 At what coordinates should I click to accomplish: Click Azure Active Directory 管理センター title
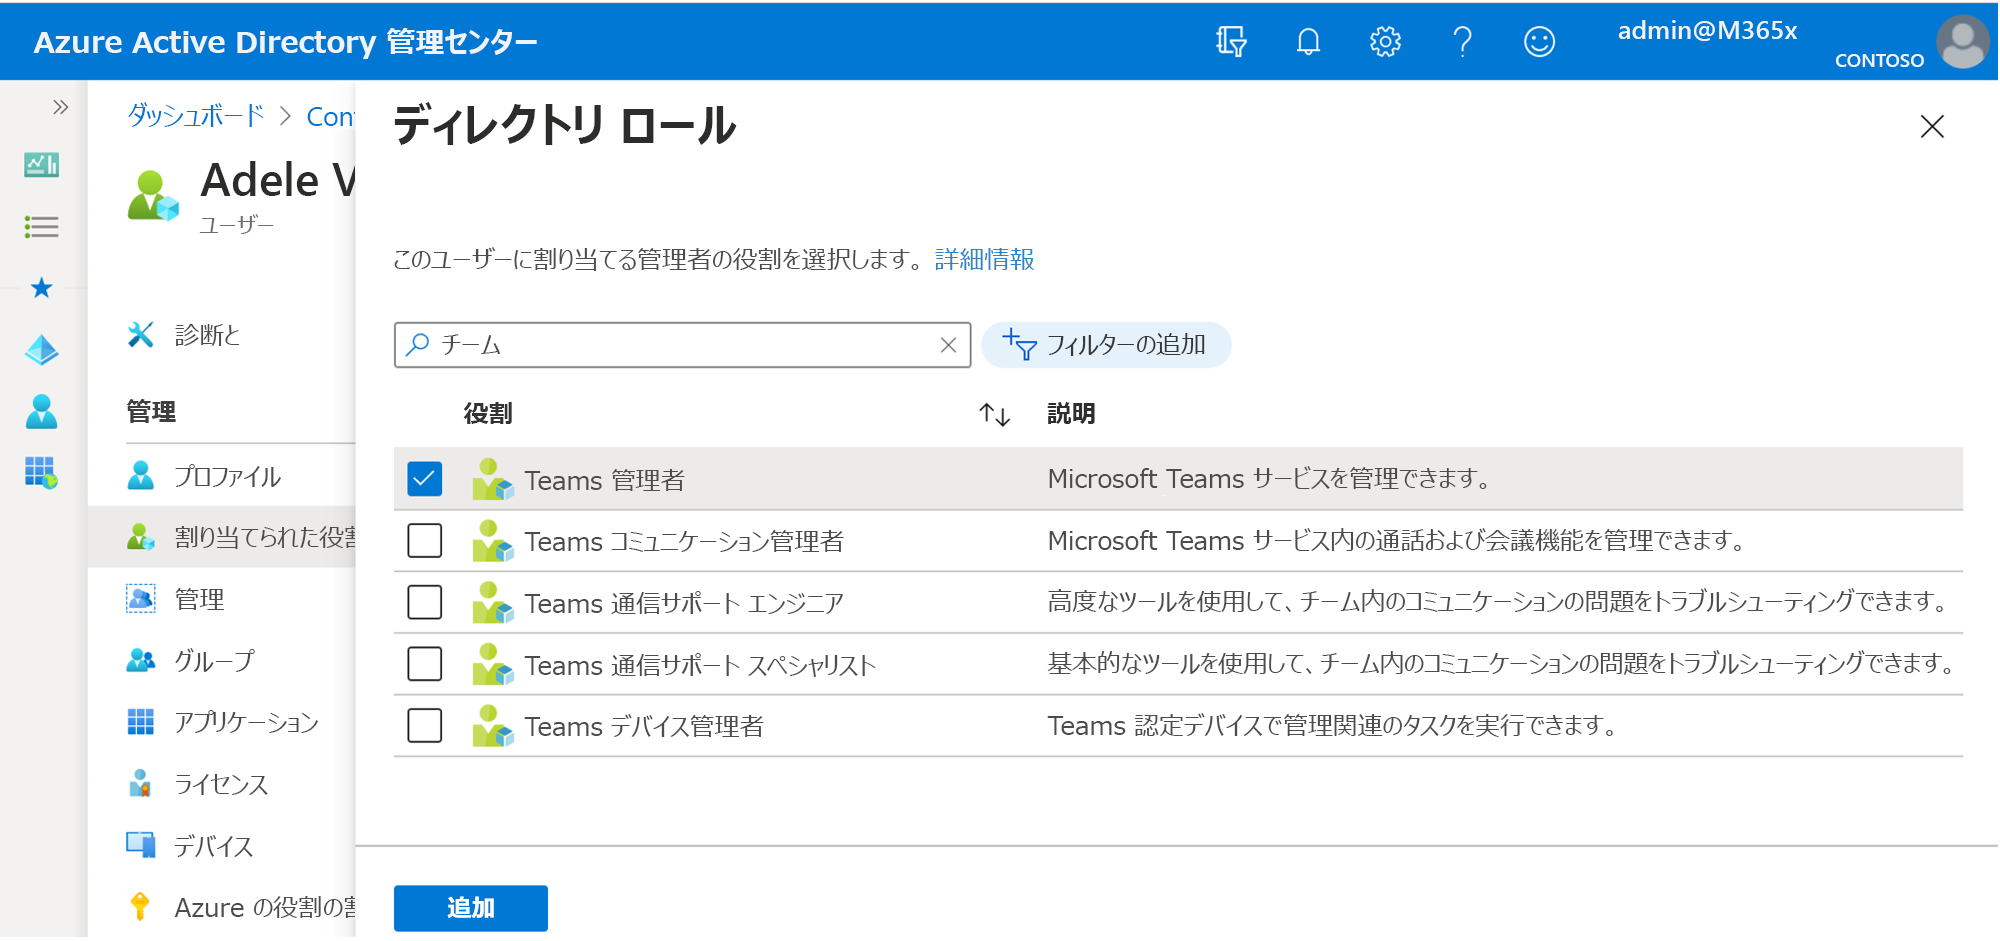[285, 42]
